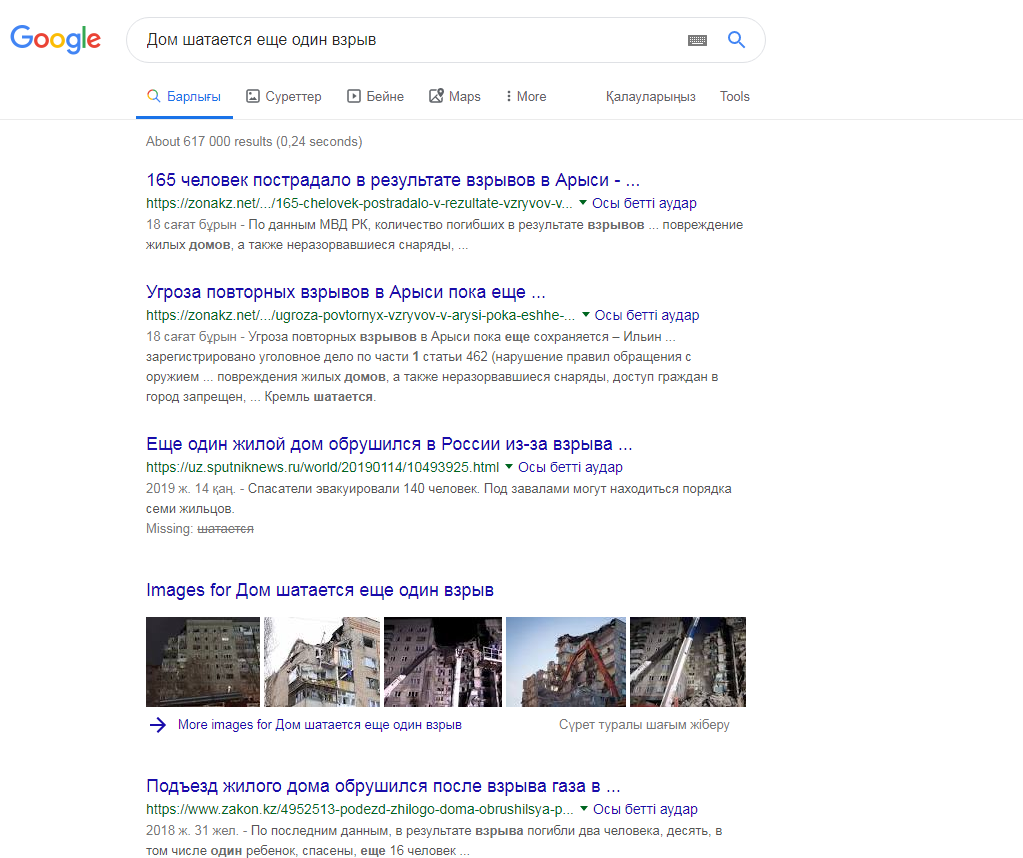The width and height of the screenshot is (1023, 858).
Task: Click 'Сурет туралы шағым жіберу' report link
Action: click(644, 725)
